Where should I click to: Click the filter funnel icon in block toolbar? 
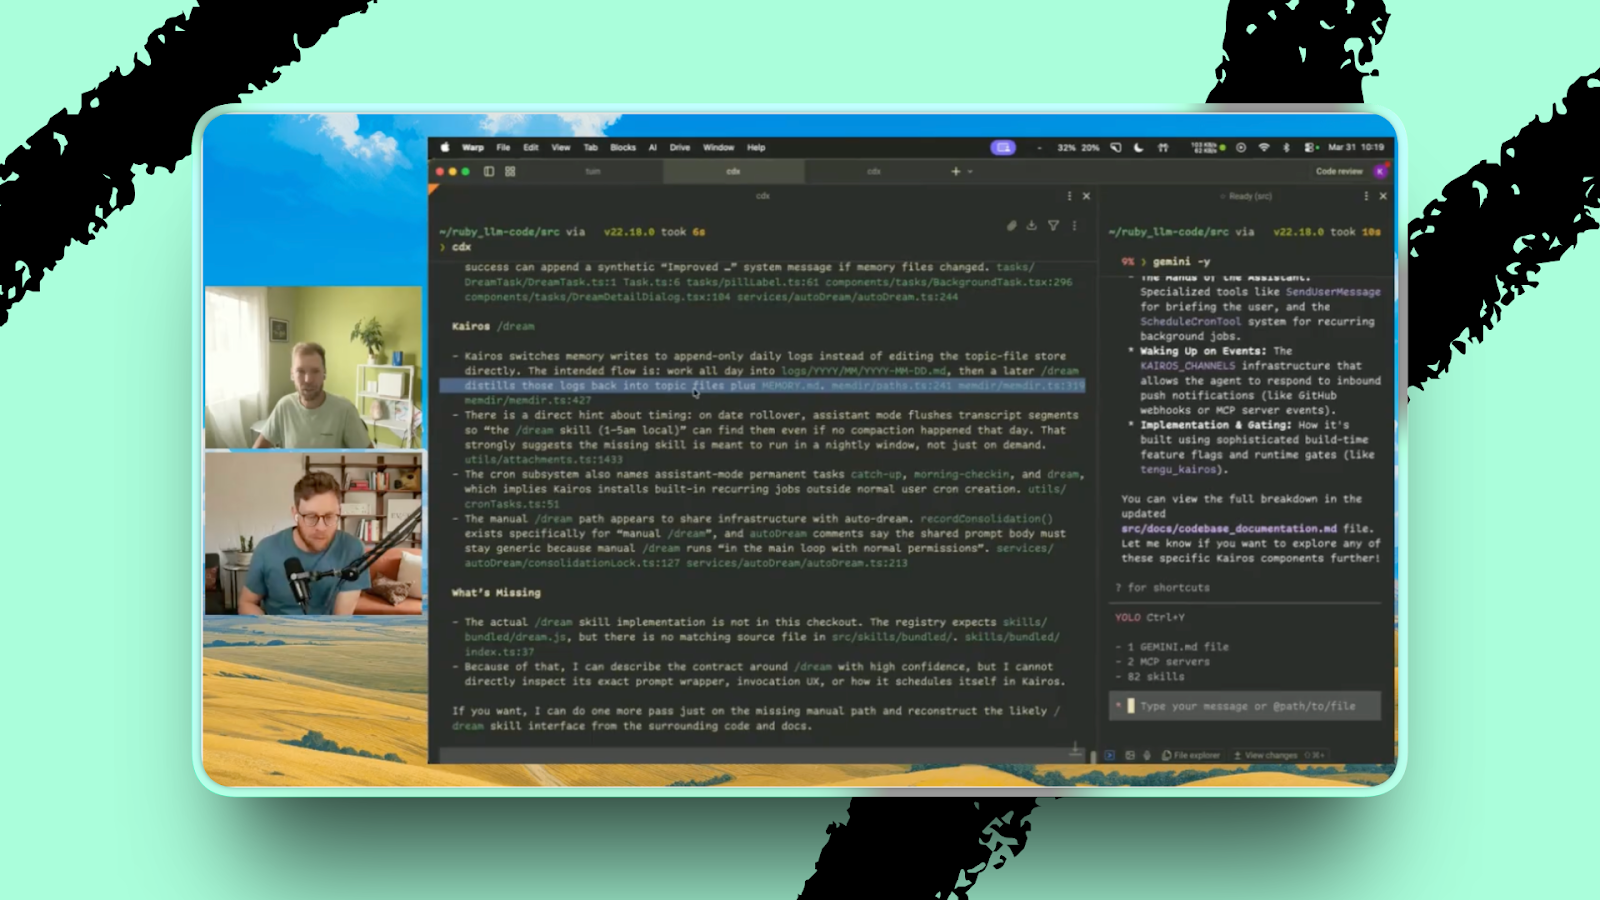coord(1053,226)
